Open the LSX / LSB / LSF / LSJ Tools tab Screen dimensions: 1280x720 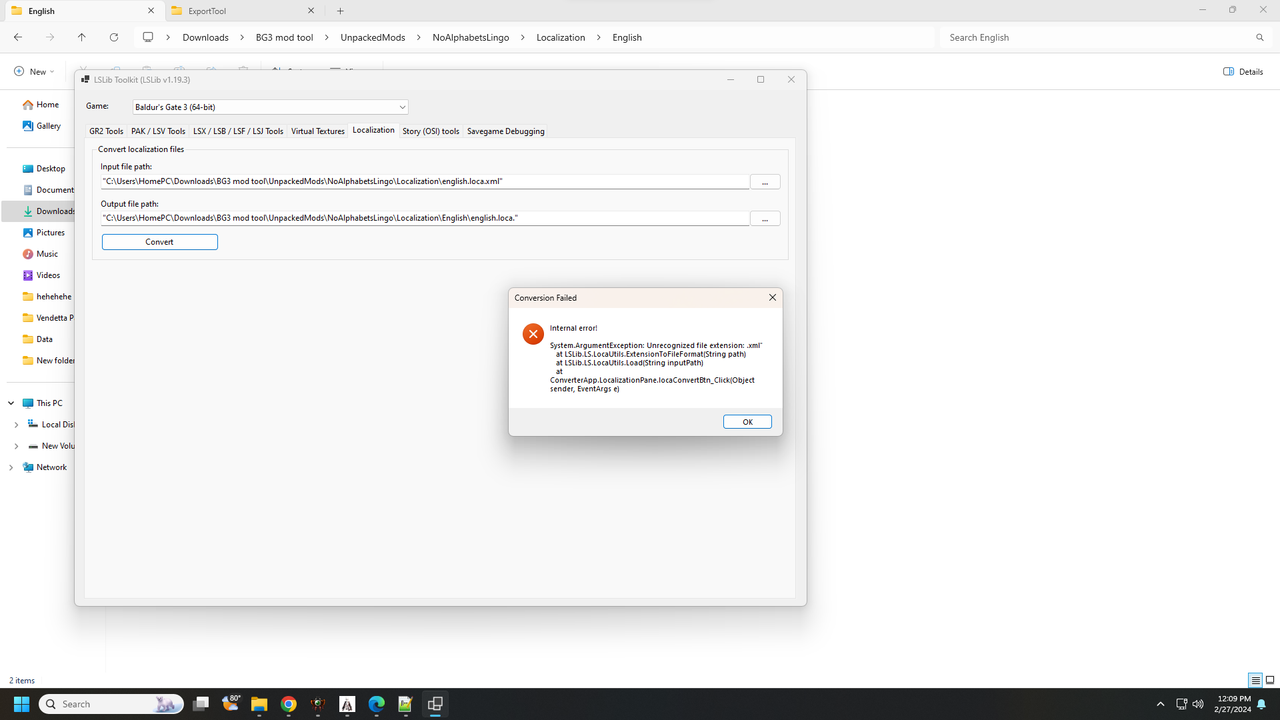238,131
